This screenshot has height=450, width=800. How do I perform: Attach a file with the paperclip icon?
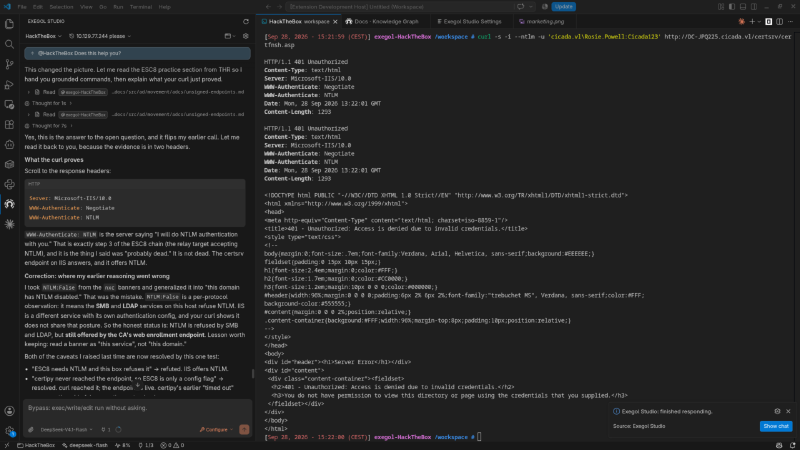pyautogui.click(x=31, y=430)
